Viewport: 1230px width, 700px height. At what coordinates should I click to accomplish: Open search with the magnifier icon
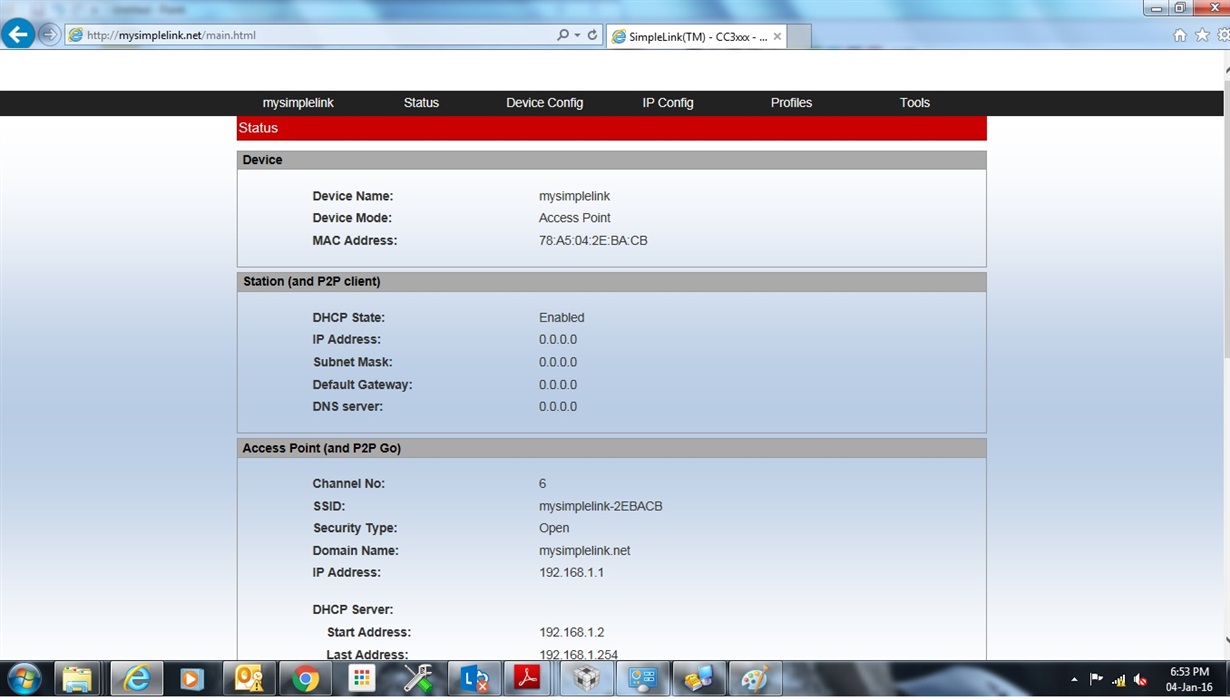(x=562, y=33)
